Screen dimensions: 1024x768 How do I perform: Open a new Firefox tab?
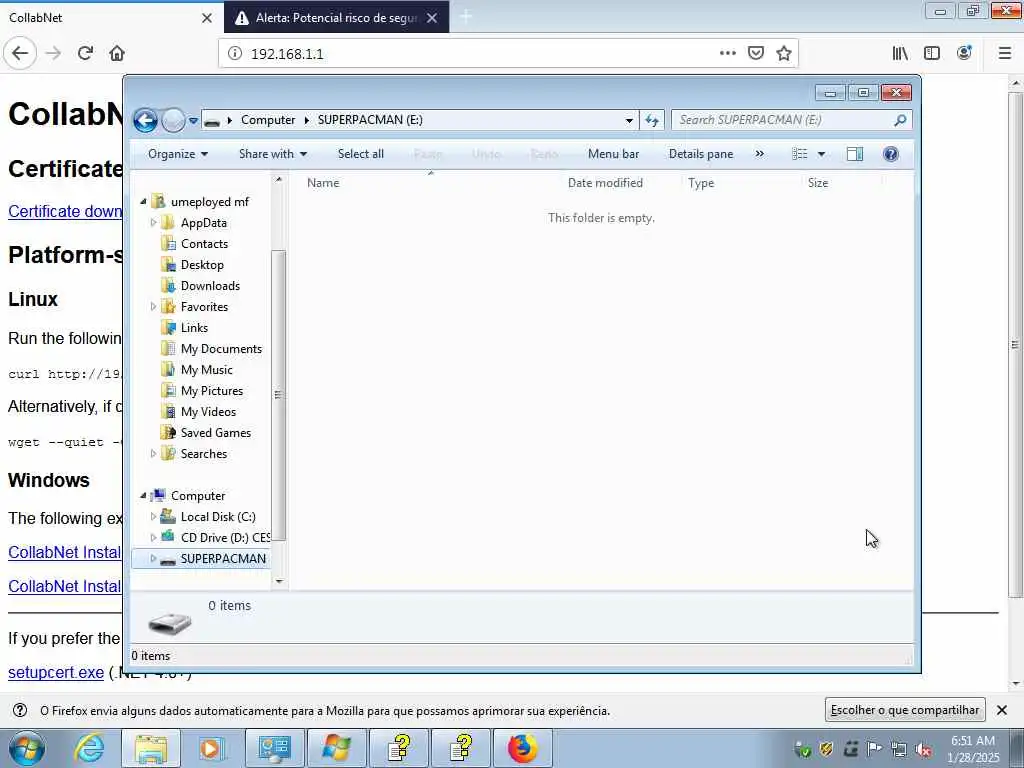click(466, 18)
